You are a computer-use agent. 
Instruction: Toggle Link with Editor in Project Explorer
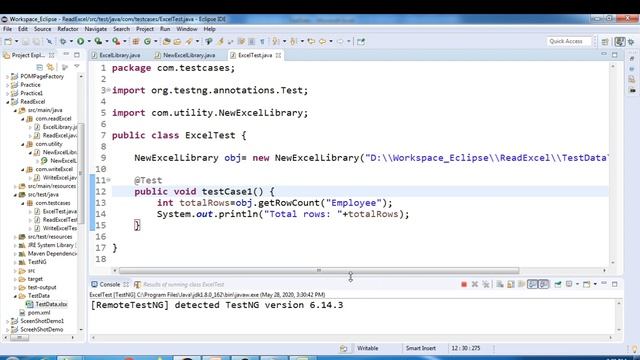50,67
